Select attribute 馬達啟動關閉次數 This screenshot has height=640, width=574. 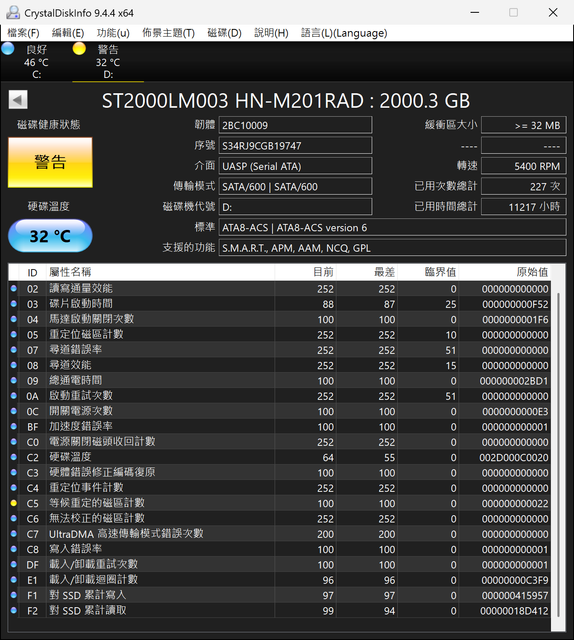[91, 319]
